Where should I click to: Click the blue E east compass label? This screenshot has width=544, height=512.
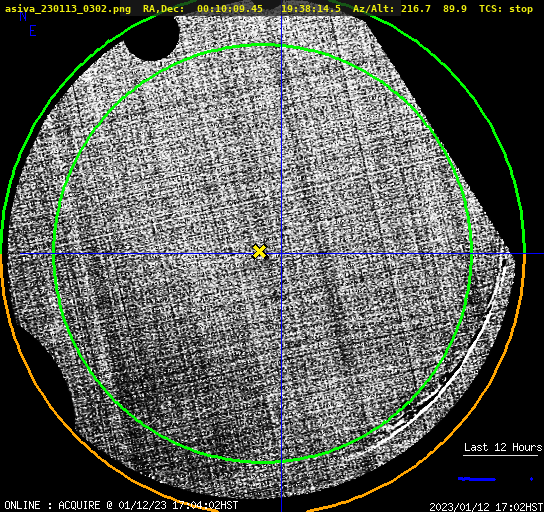33,31
